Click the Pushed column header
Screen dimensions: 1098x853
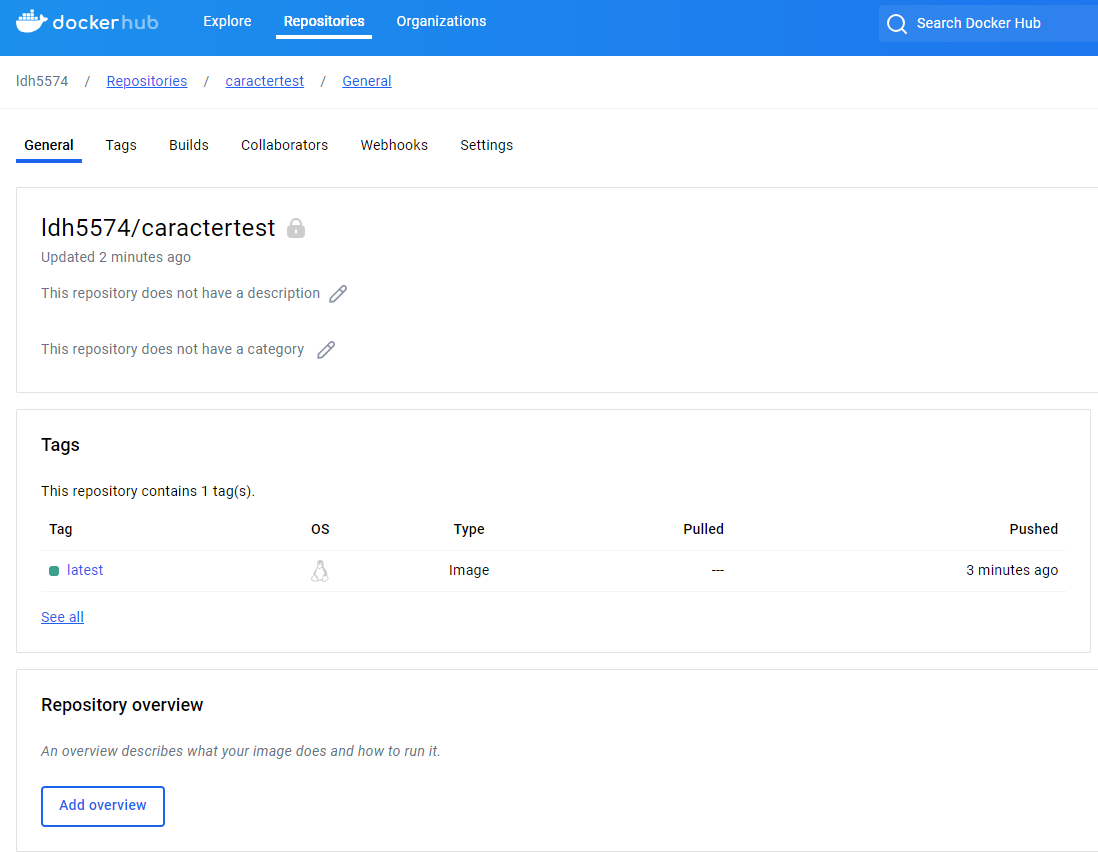(1034, 529)
